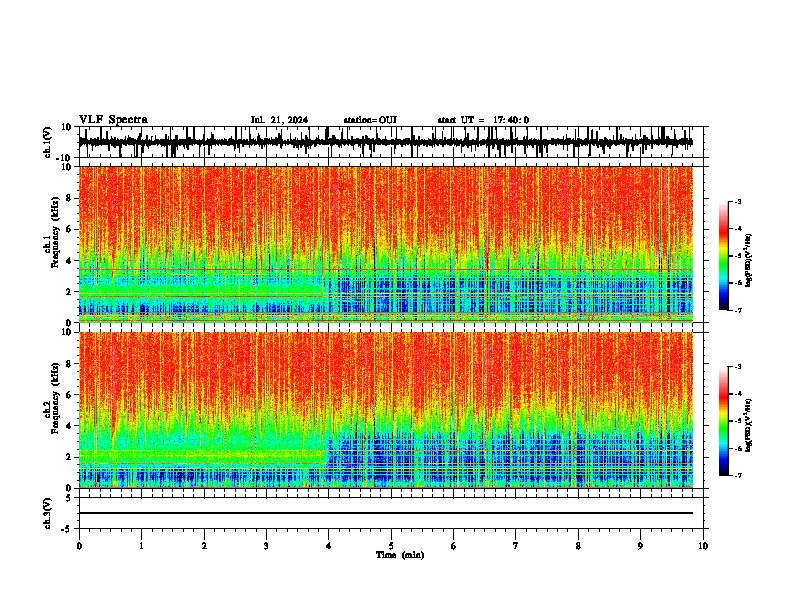Click the ch.2 log(PSD) colorbar title
The height and width of the screenshot is (612, 792).
tap(749, 425)
